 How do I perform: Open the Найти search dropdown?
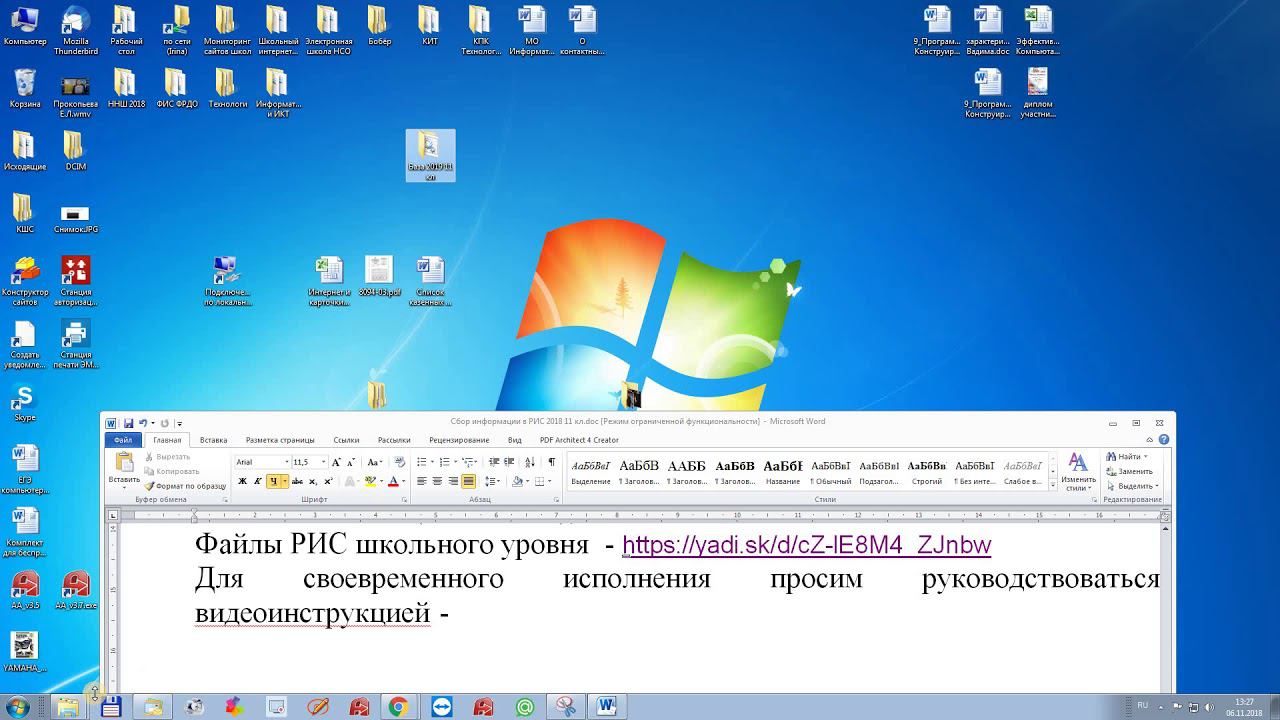tap(1128, 457)
